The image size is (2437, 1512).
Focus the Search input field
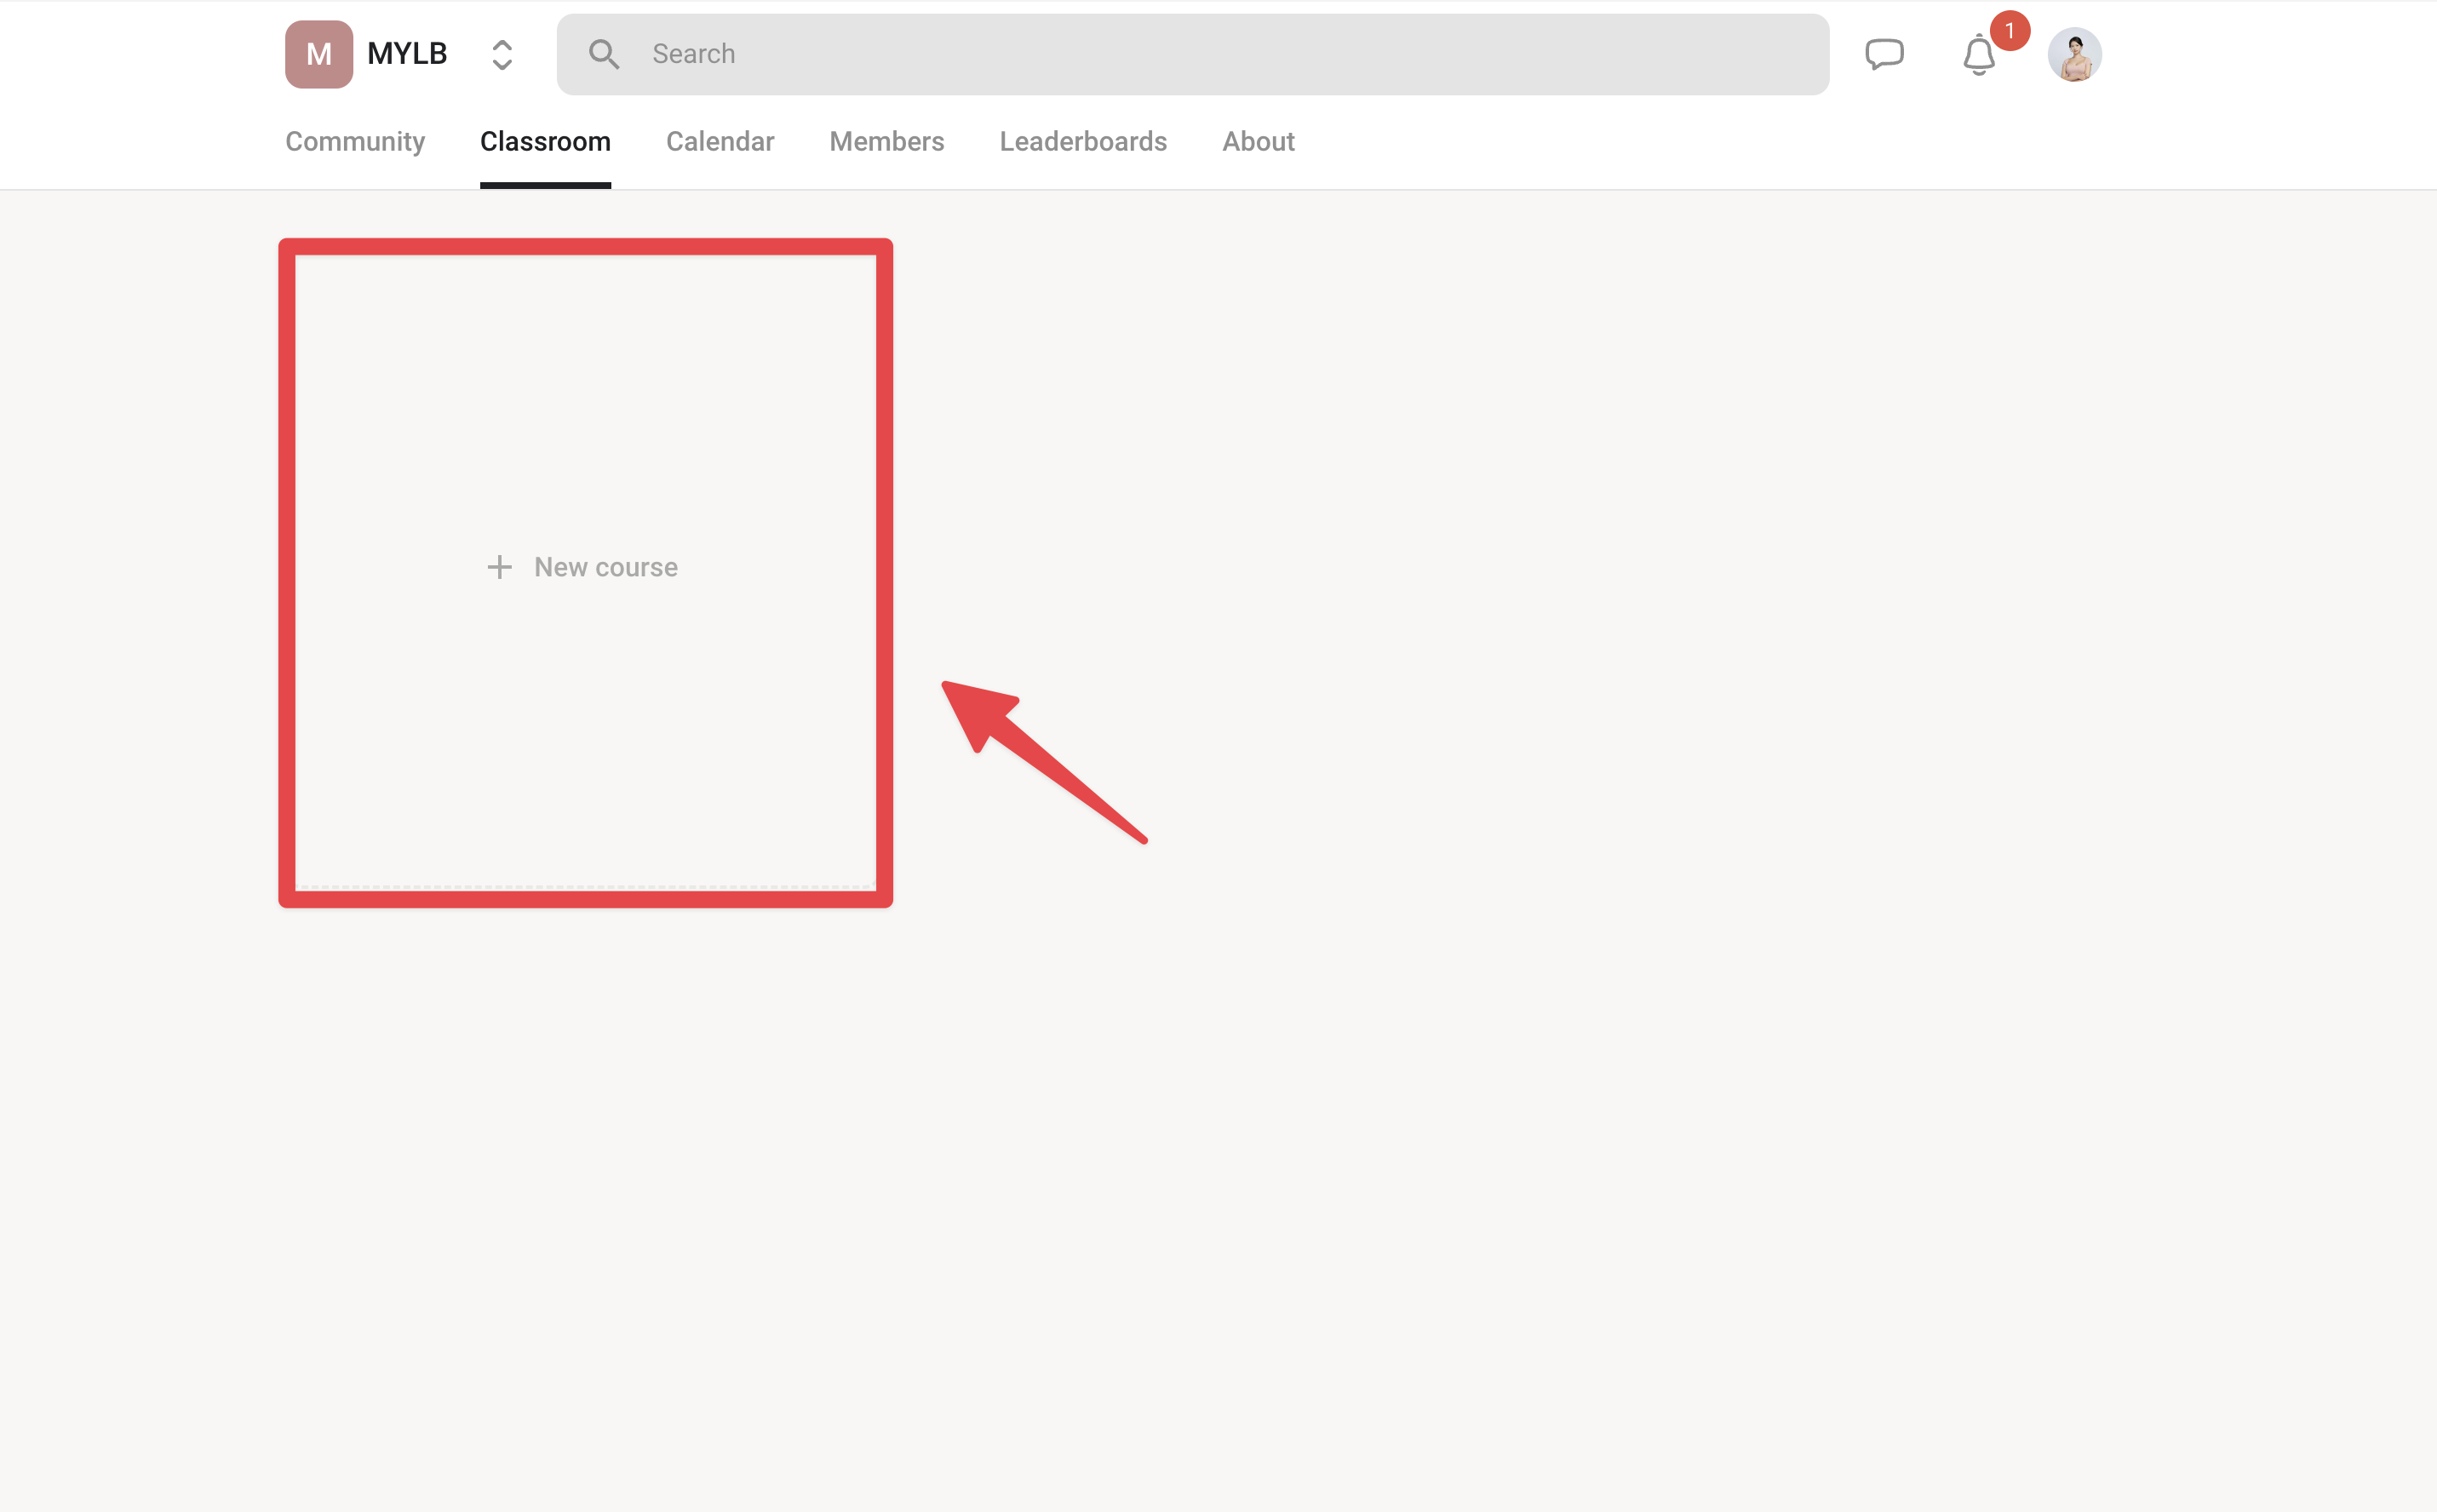(x=1193, y=54)
